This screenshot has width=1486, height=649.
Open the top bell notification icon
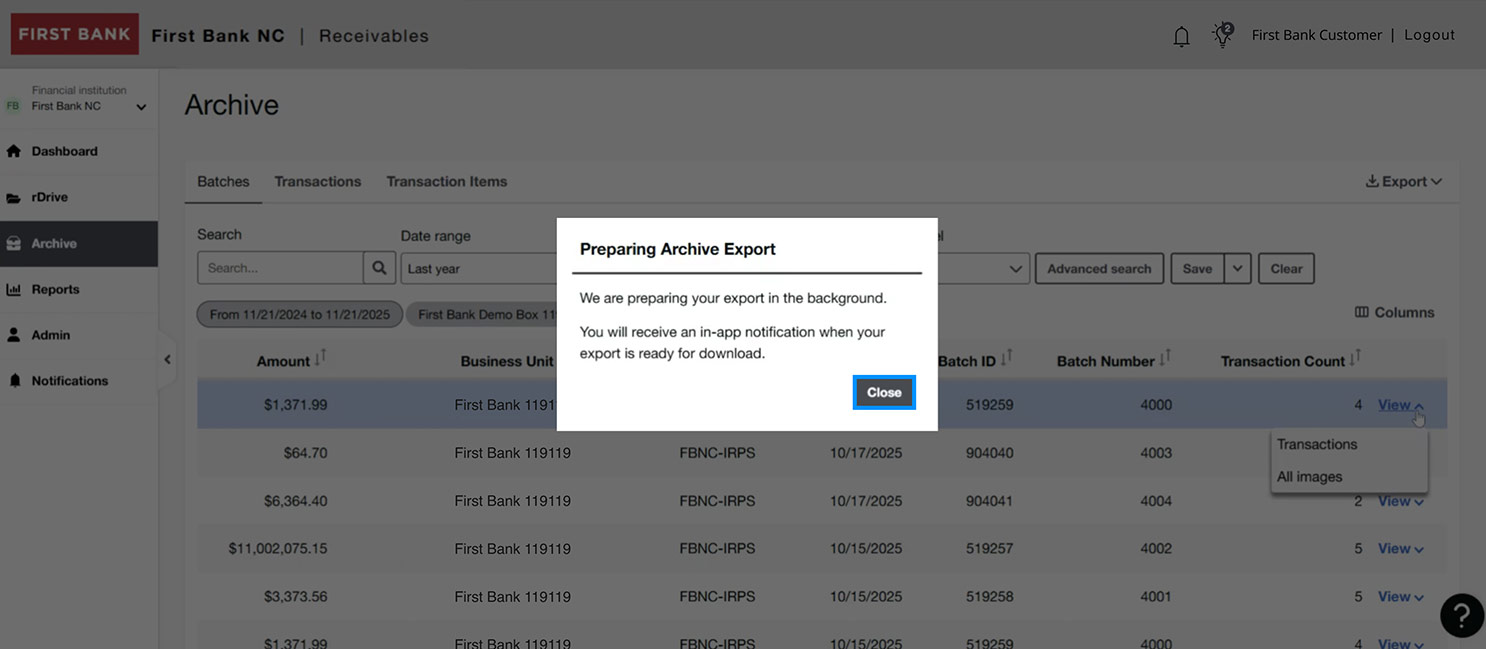(1181, 34)
